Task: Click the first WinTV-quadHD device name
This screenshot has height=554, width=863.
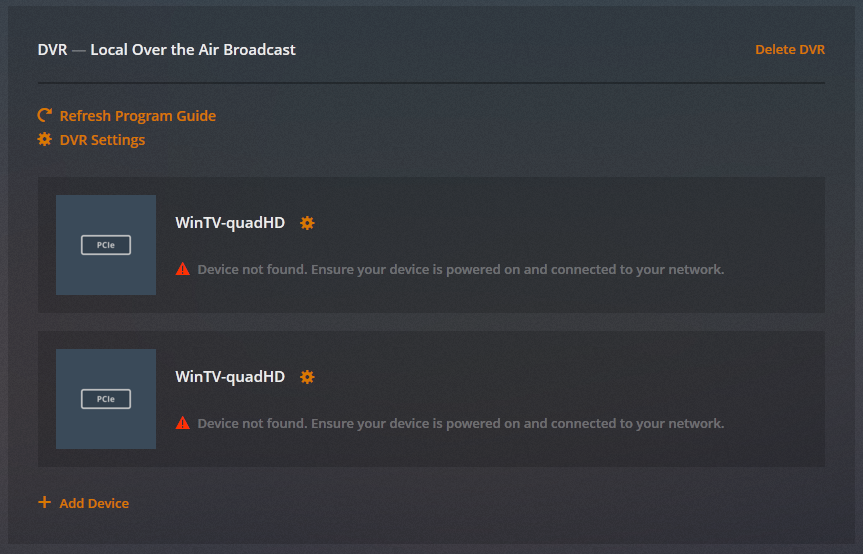Action: [230, 223]
